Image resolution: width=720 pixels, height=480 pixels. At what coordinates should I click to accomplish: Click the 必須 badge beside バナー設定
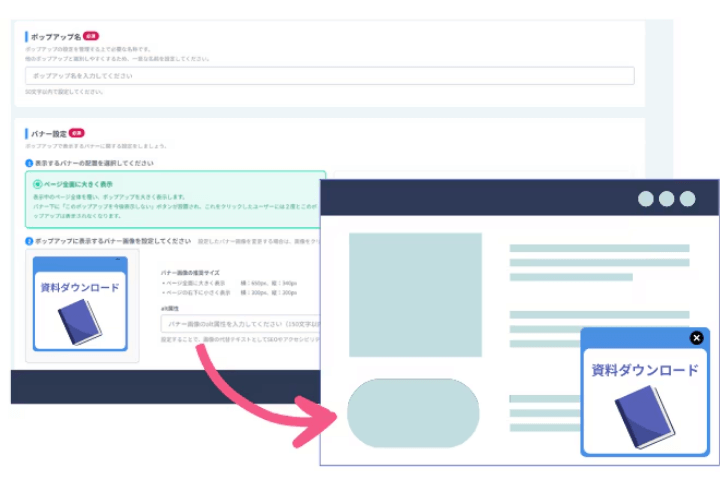77,133
